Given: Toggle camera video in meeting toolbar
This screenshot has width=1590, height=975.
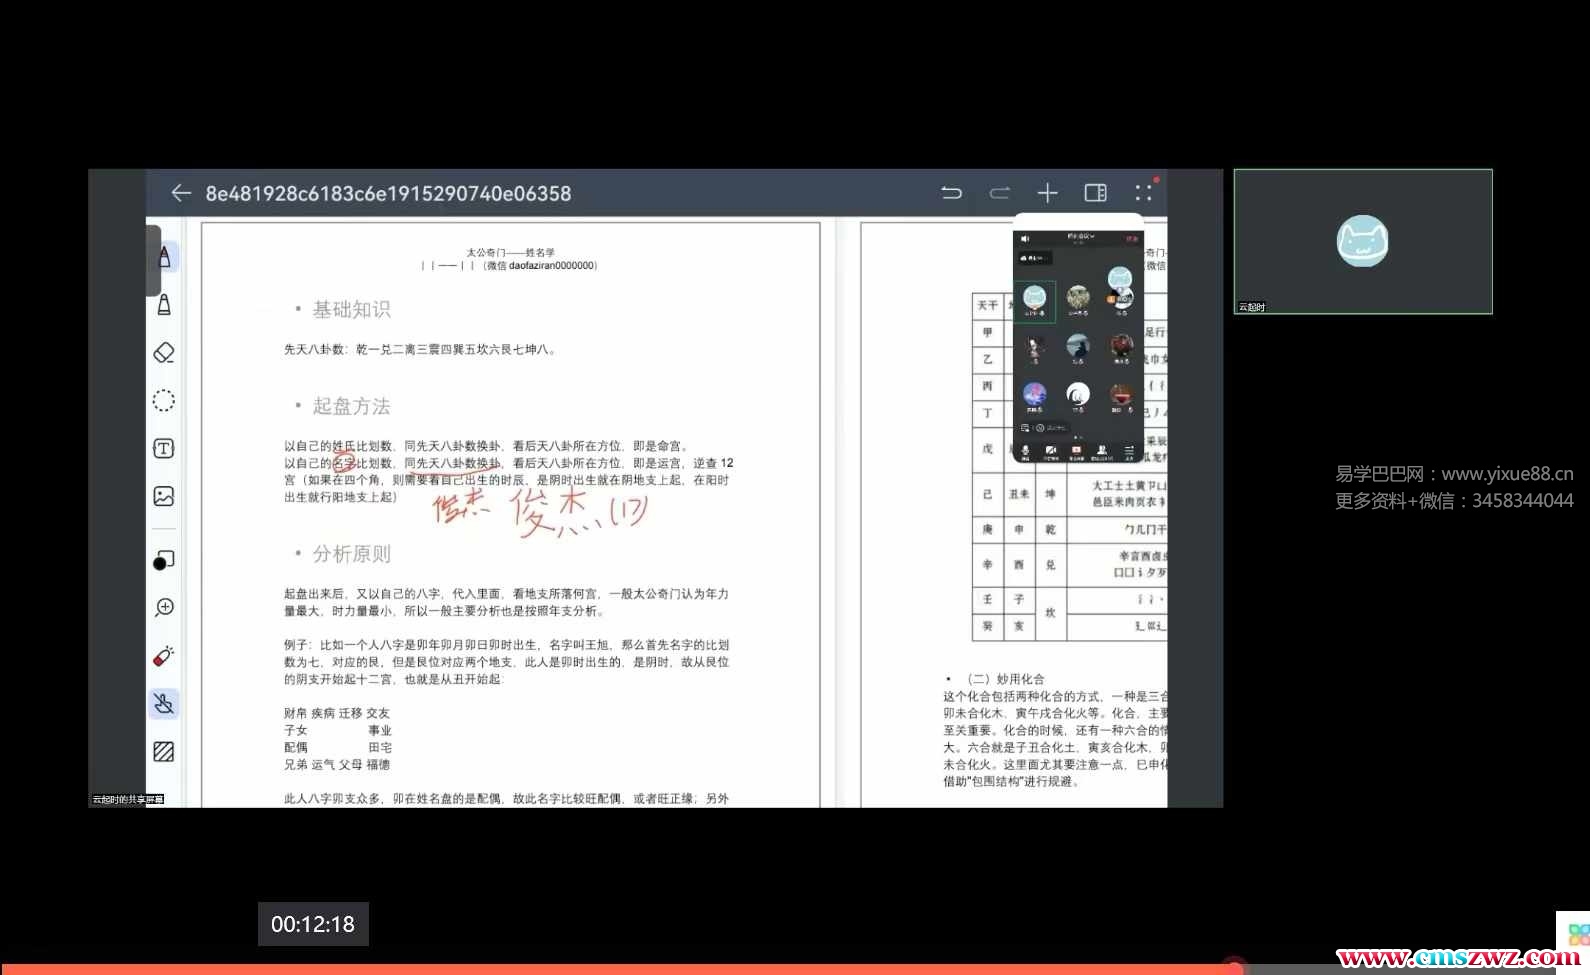Looking at the screenshot, I should click(1051, 452).
